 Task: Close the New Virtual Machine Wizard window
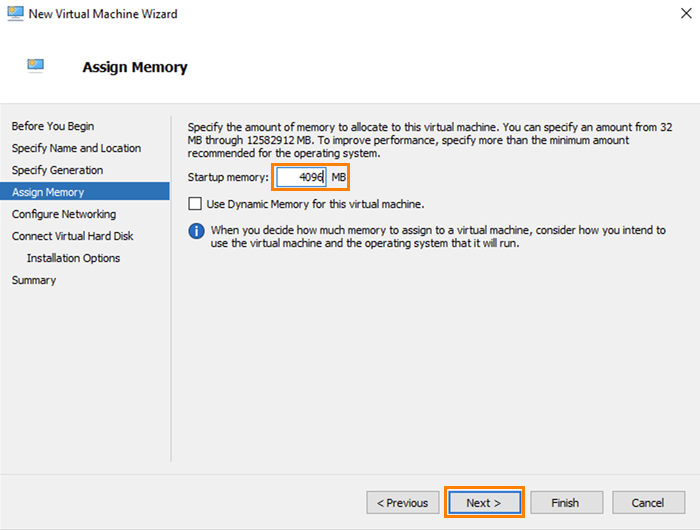click(x=676, y=14)
